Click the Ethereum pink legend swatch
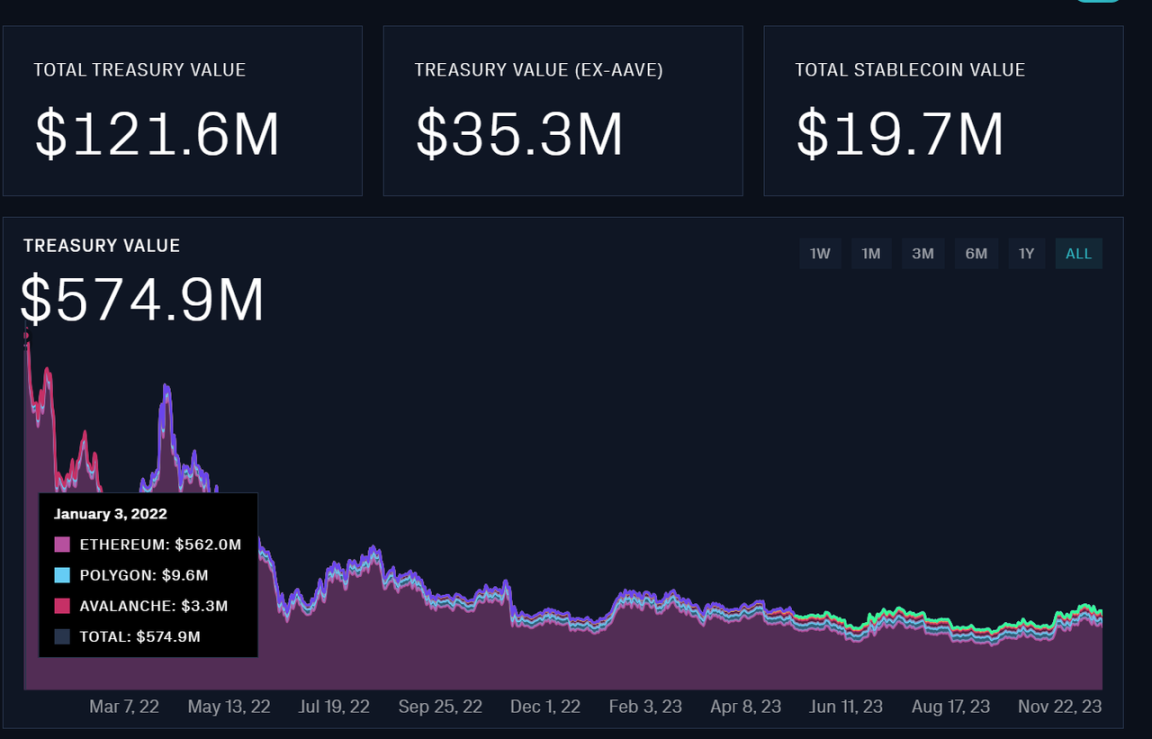The width and height of the screenshot is (1152, 739). 62,544
